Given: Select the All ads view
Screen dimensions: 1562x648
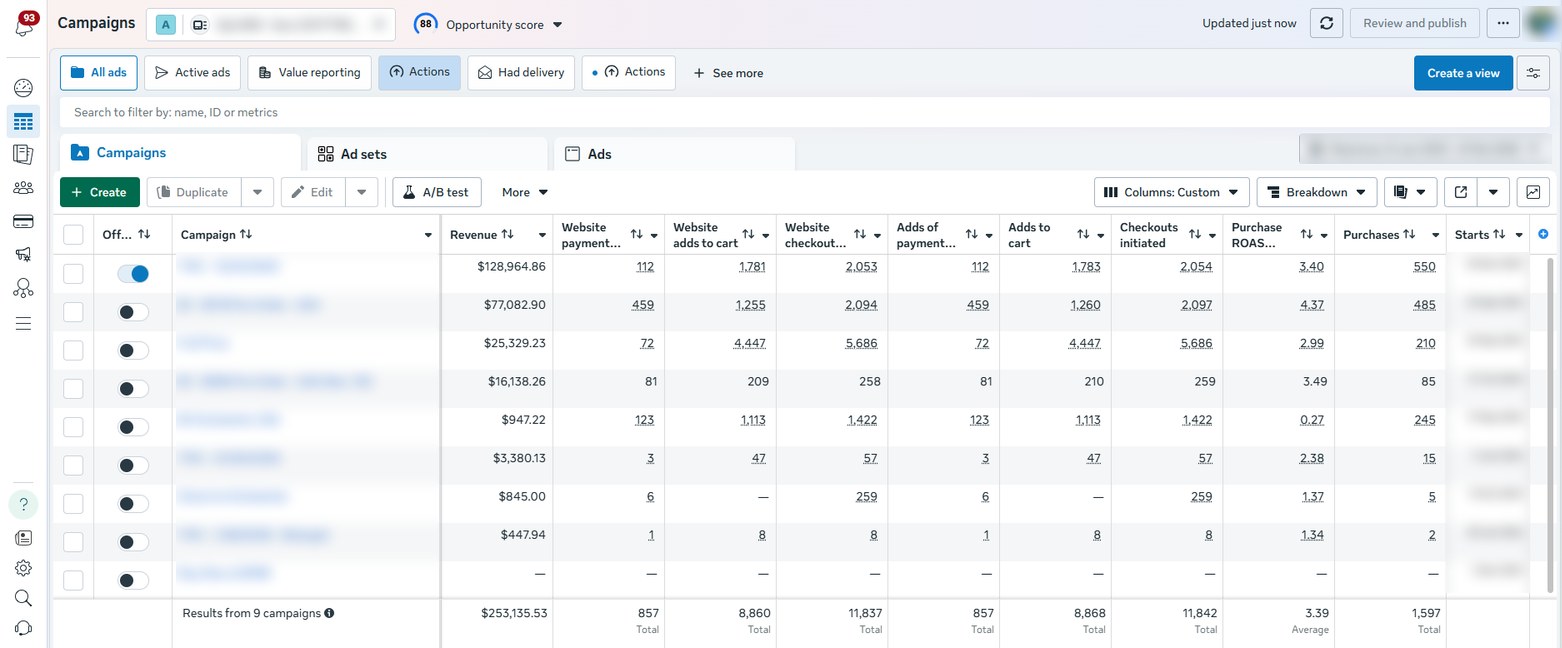Looking at the screenshot, I should tap(99, 73).
